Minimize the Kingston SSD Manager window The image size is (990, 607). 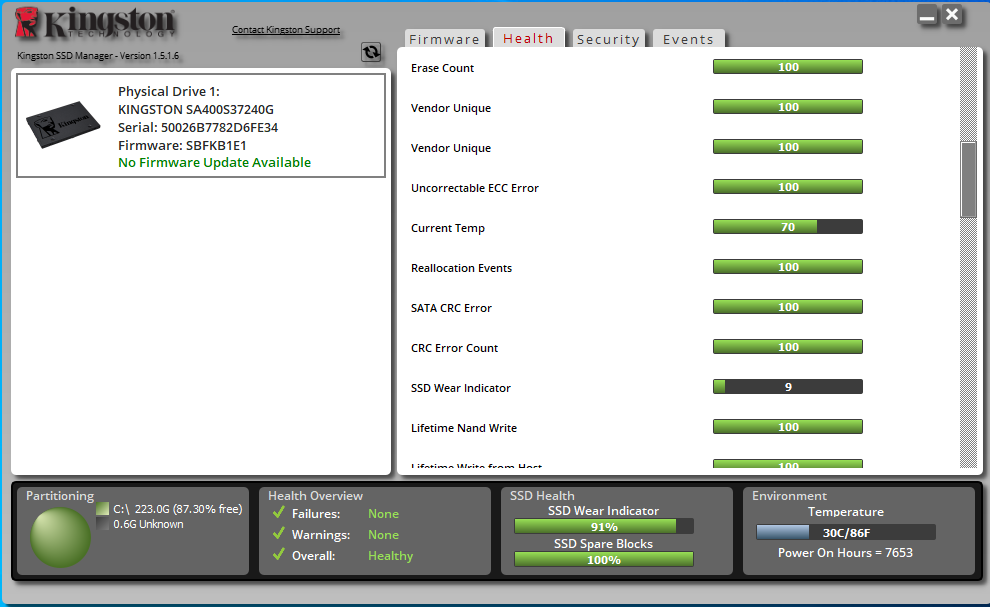click(927, 15)
